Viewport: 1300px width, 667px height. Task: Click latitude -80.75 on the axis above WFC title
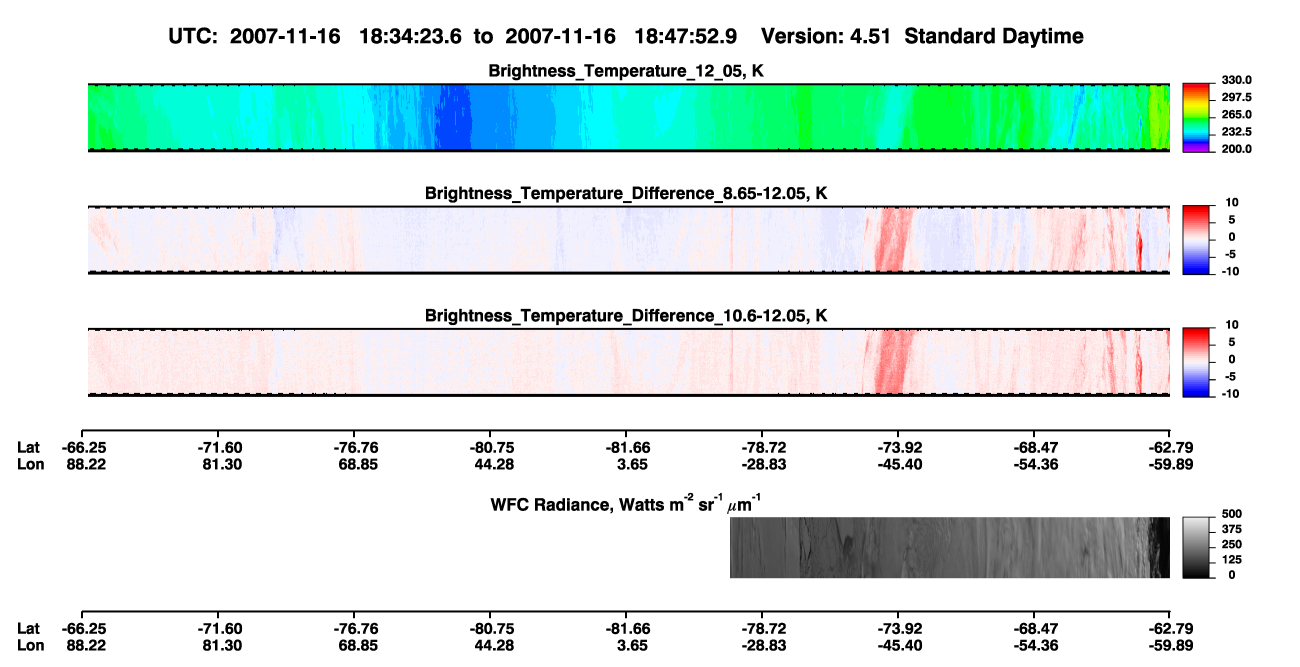click(491, 448)
